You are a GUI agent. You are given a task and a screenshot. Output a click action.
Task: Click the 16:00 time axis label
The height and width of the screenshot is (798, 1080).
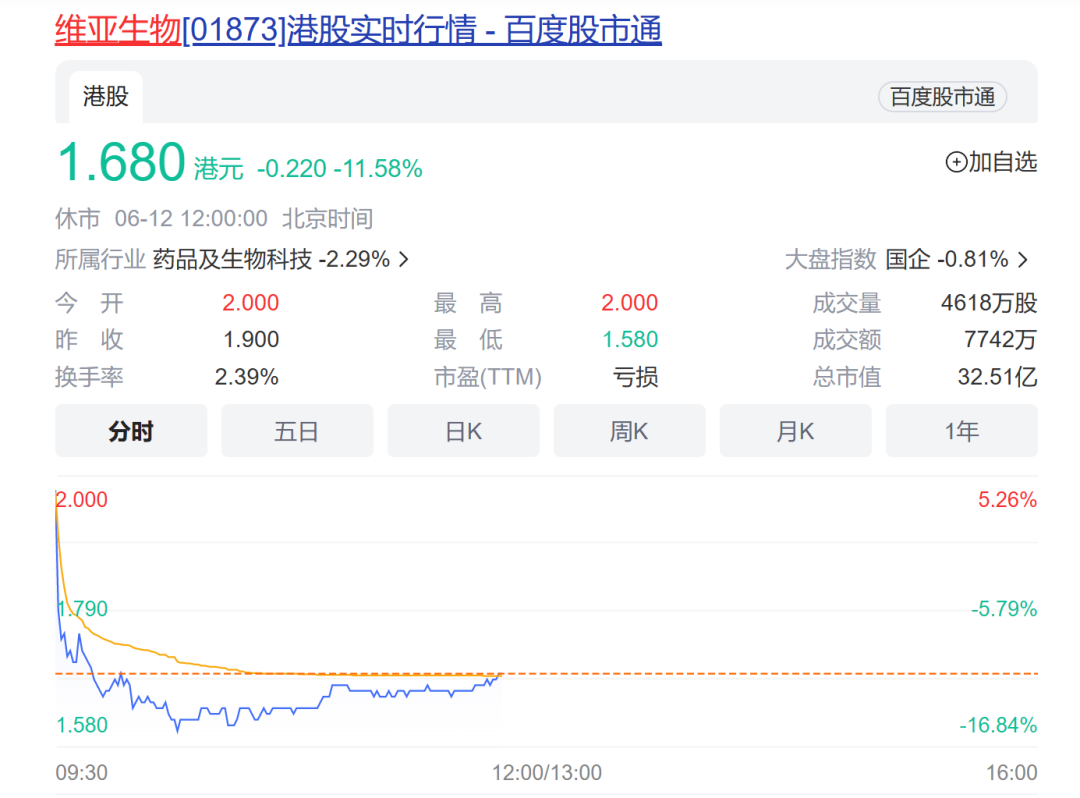(x=1012, y=773)
